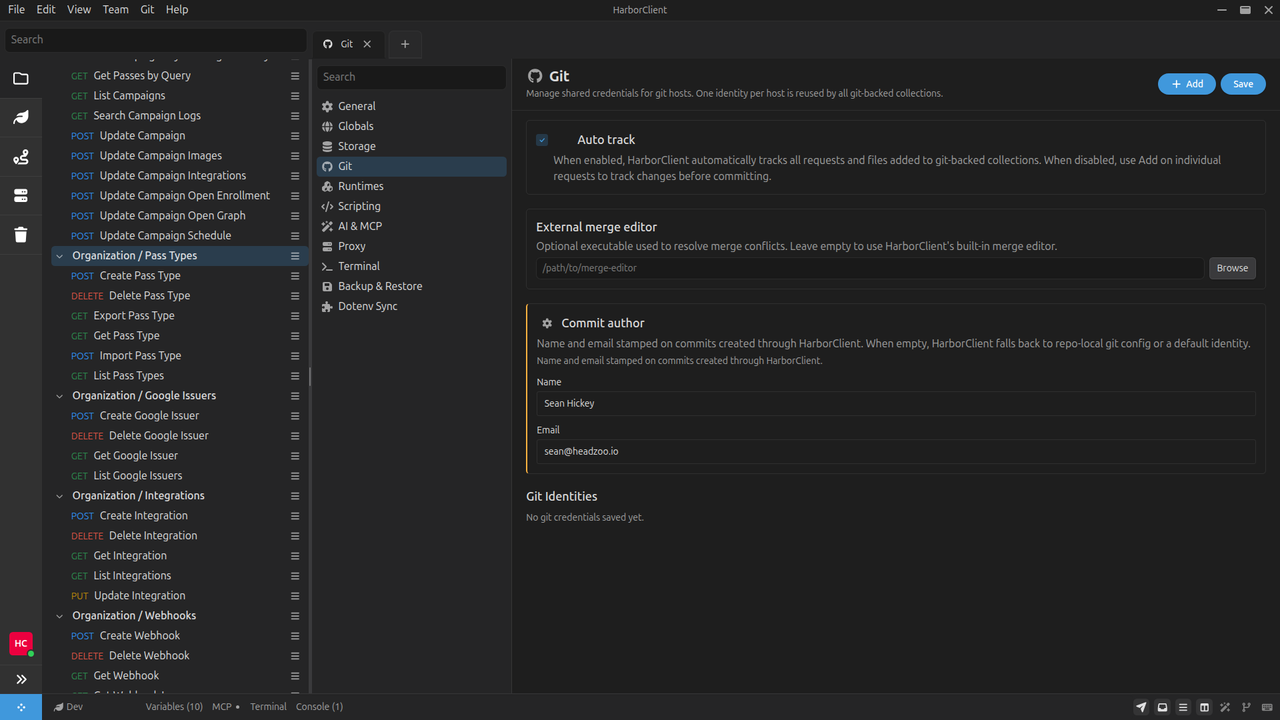Open the Edit menu
1280x720 pixels.
pos(46,9)
